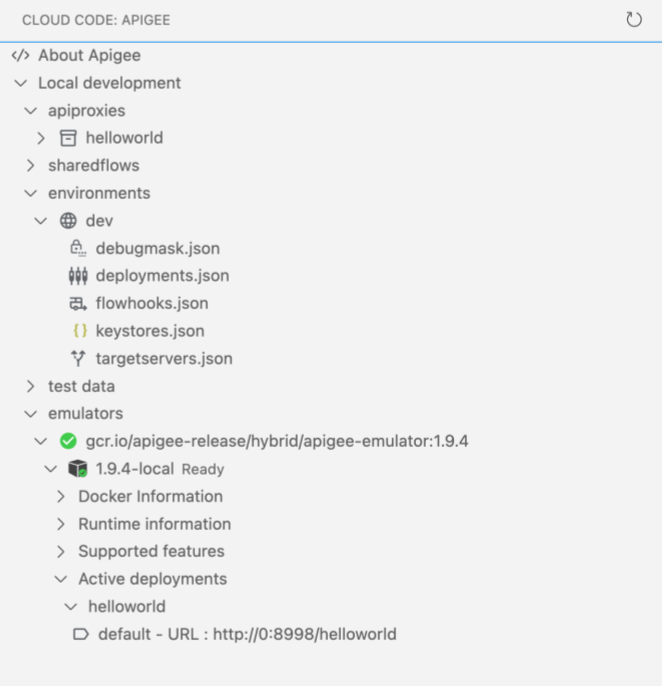Click the flowhooks.json file icon
Image resolution: width=663 pixels, height=686 pixels.
pyautogui.click(x=79, y=303)
